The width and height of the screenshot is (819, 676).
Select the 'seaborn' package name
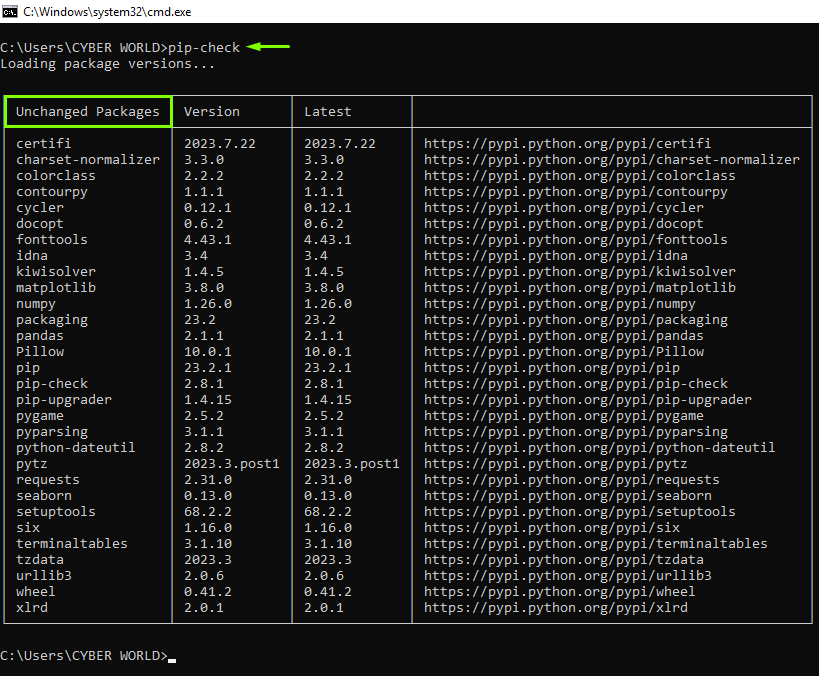click(x=43, y=496)
